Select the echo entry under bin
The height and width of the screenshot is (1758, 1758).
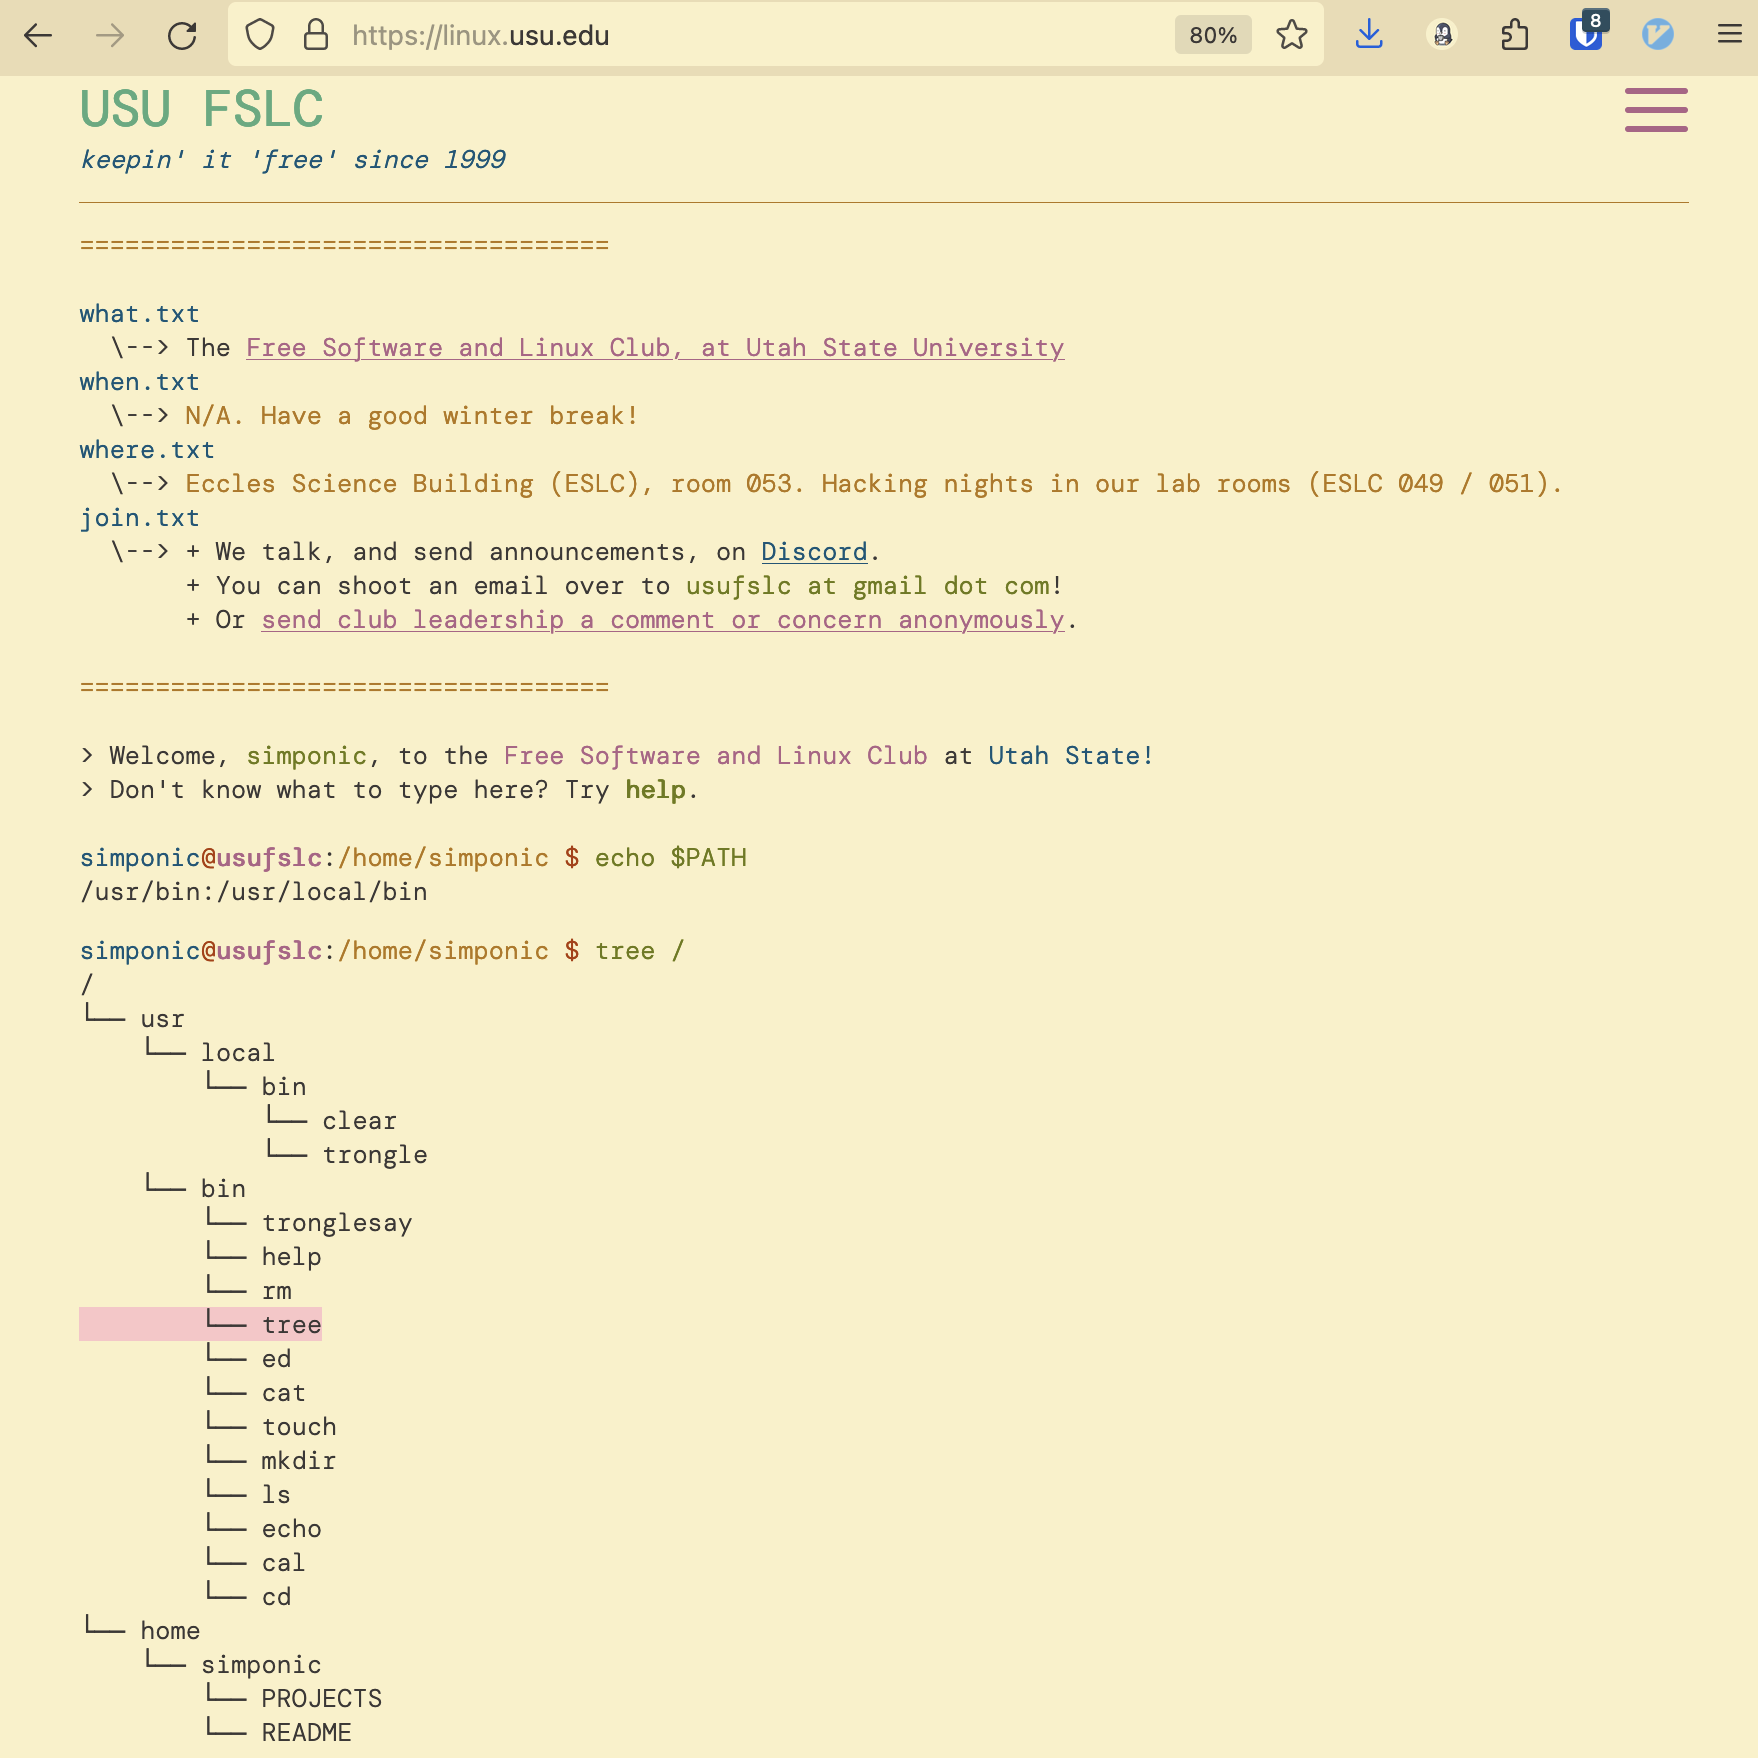pos(292,1529)
